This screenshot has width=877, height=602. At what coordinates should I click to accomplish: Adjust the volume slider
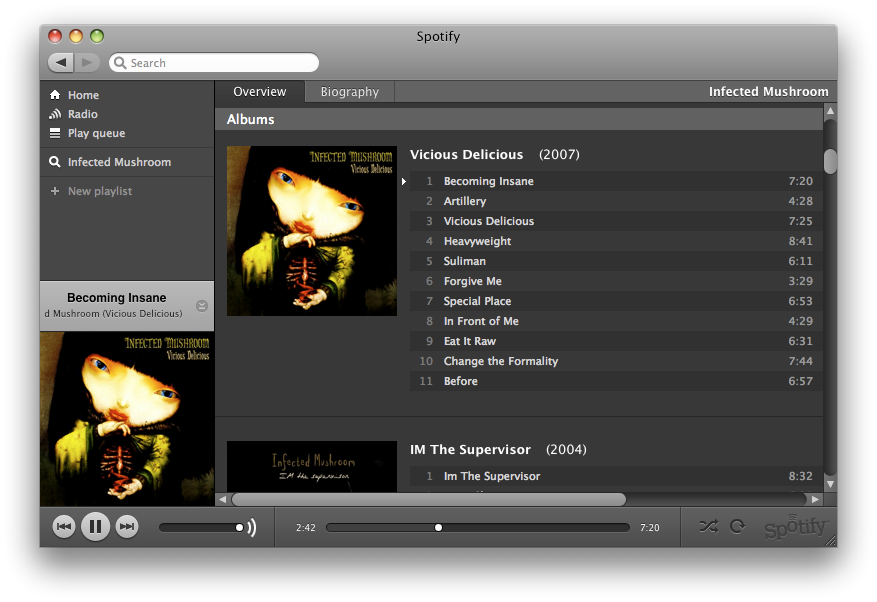tap(201, 527)
